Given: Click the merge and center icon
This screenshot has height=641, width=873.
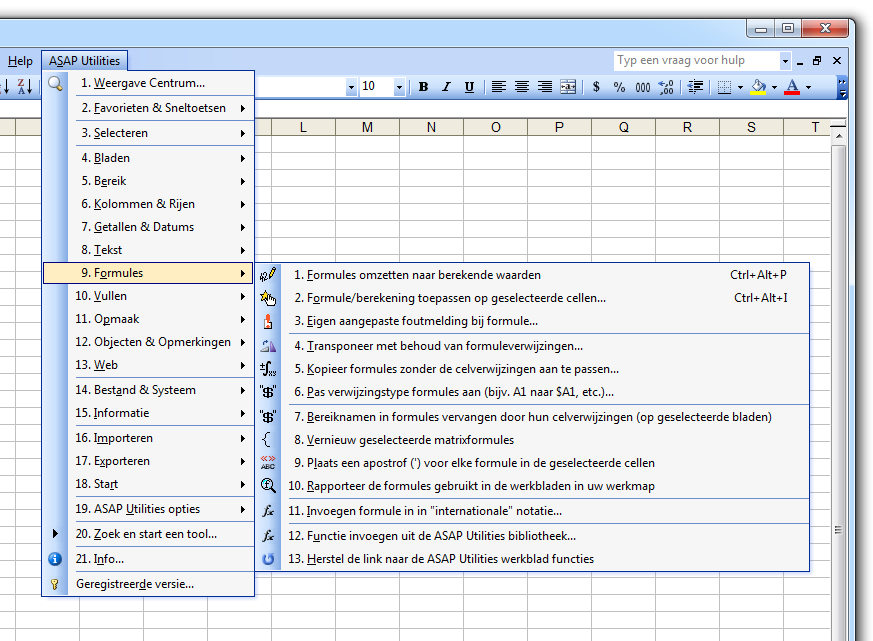Looking at the screenshot, I should point(567,87).
